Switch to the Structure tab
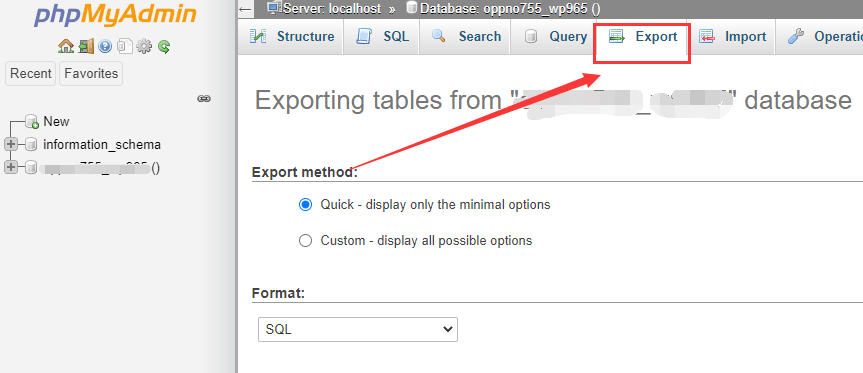The width and height of the screenshot is (863, 373). 292,37
